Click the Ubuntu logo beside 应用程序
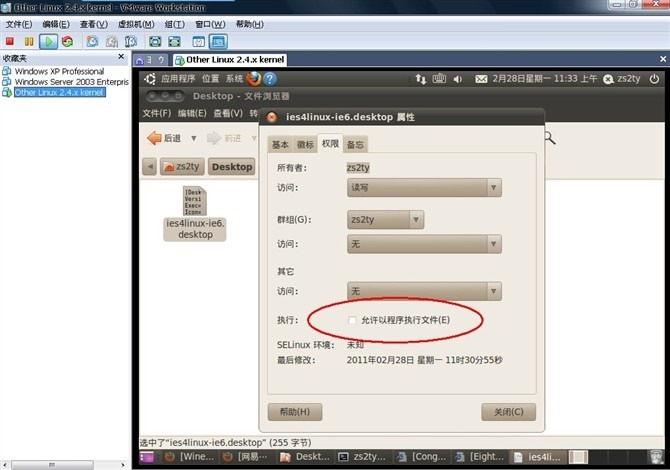This screenshot has height=470, width=670. (150, 79)
